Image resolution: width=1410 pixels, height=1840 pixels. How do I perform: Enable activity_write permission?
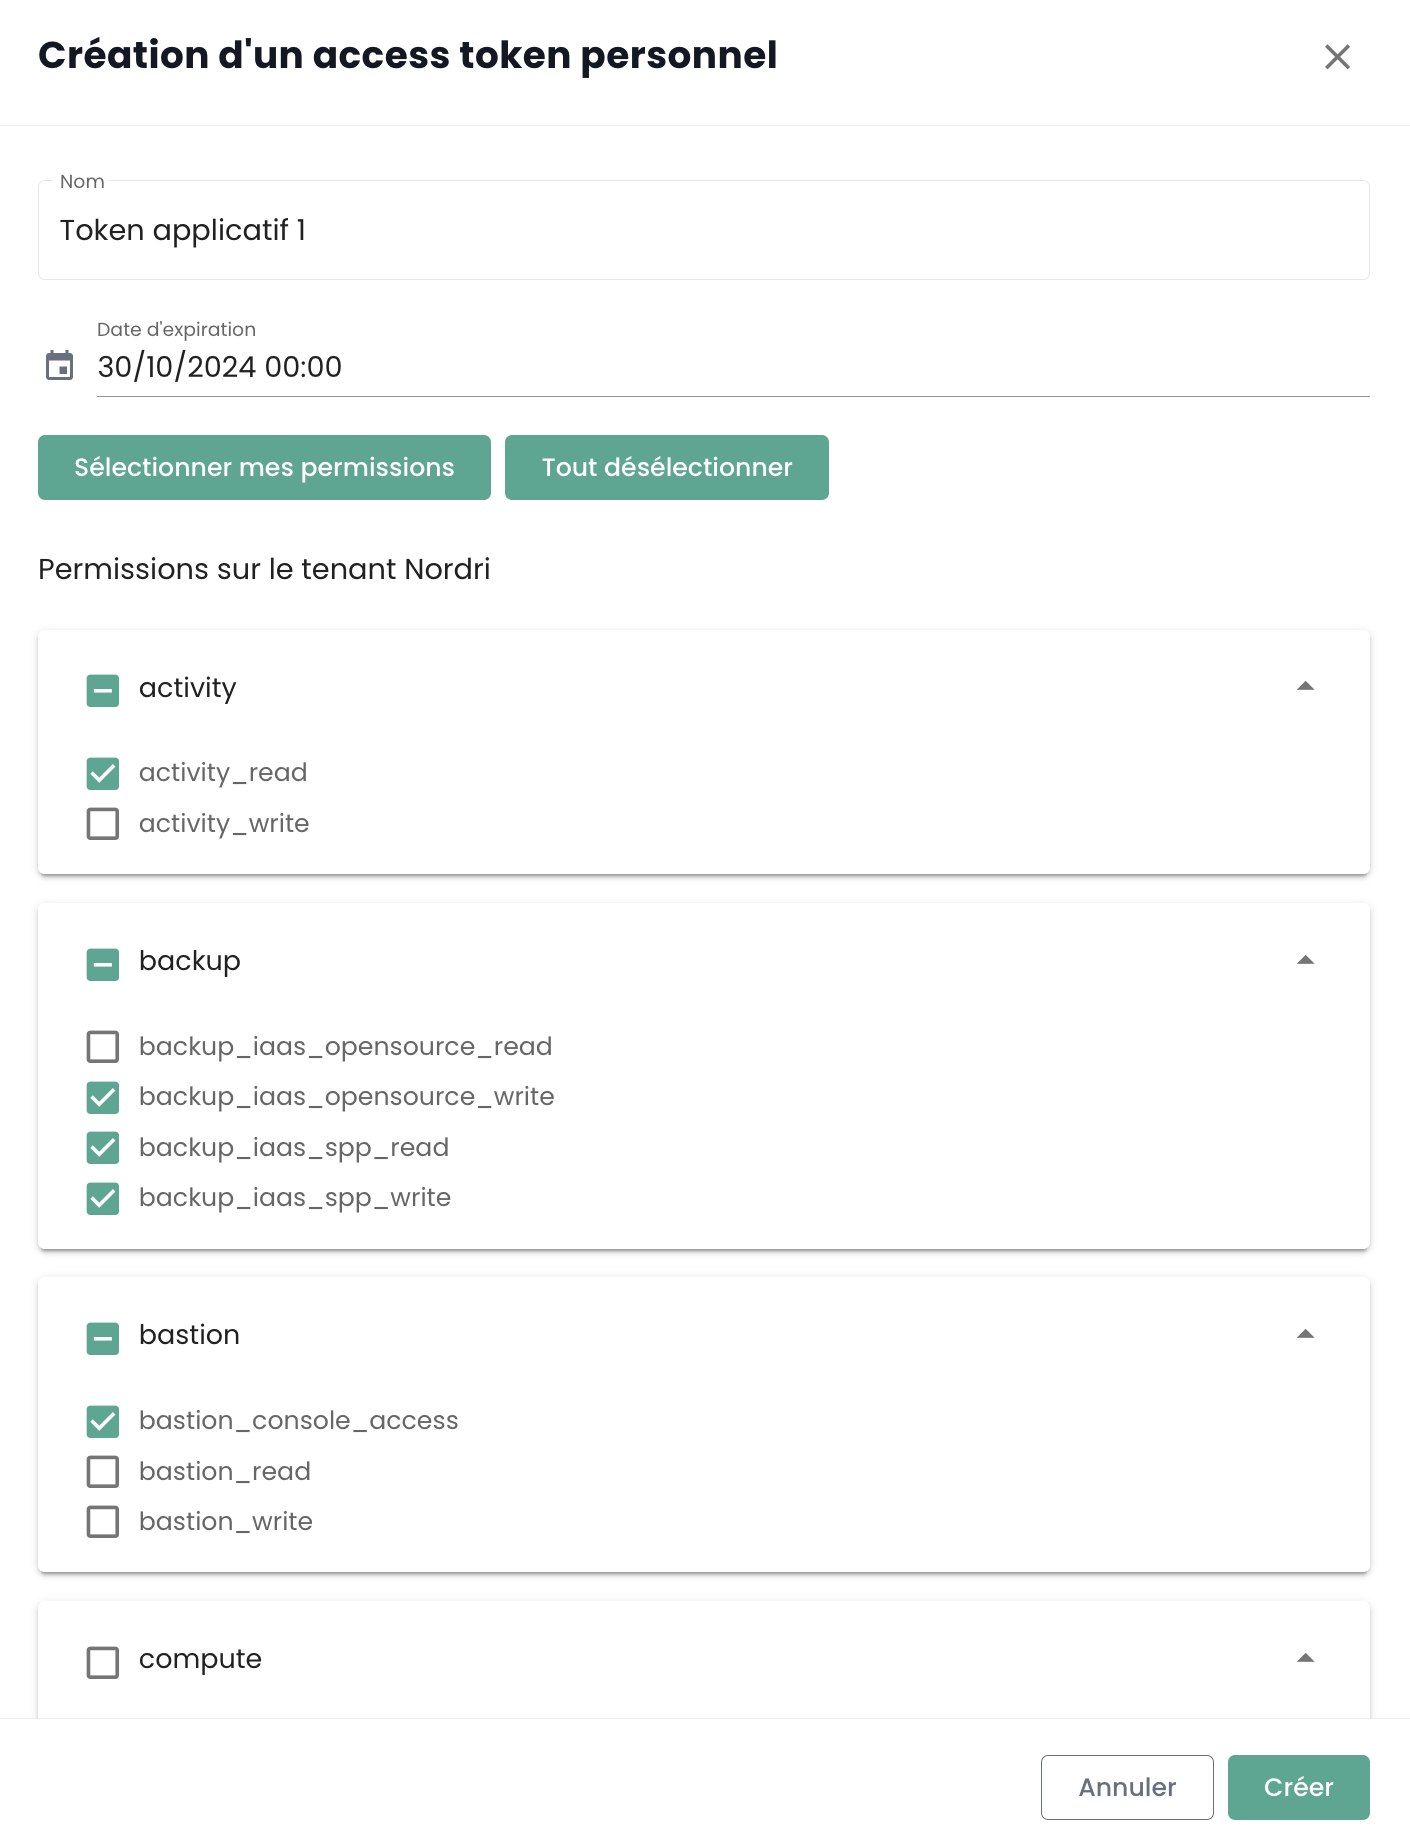coord(103,824)
